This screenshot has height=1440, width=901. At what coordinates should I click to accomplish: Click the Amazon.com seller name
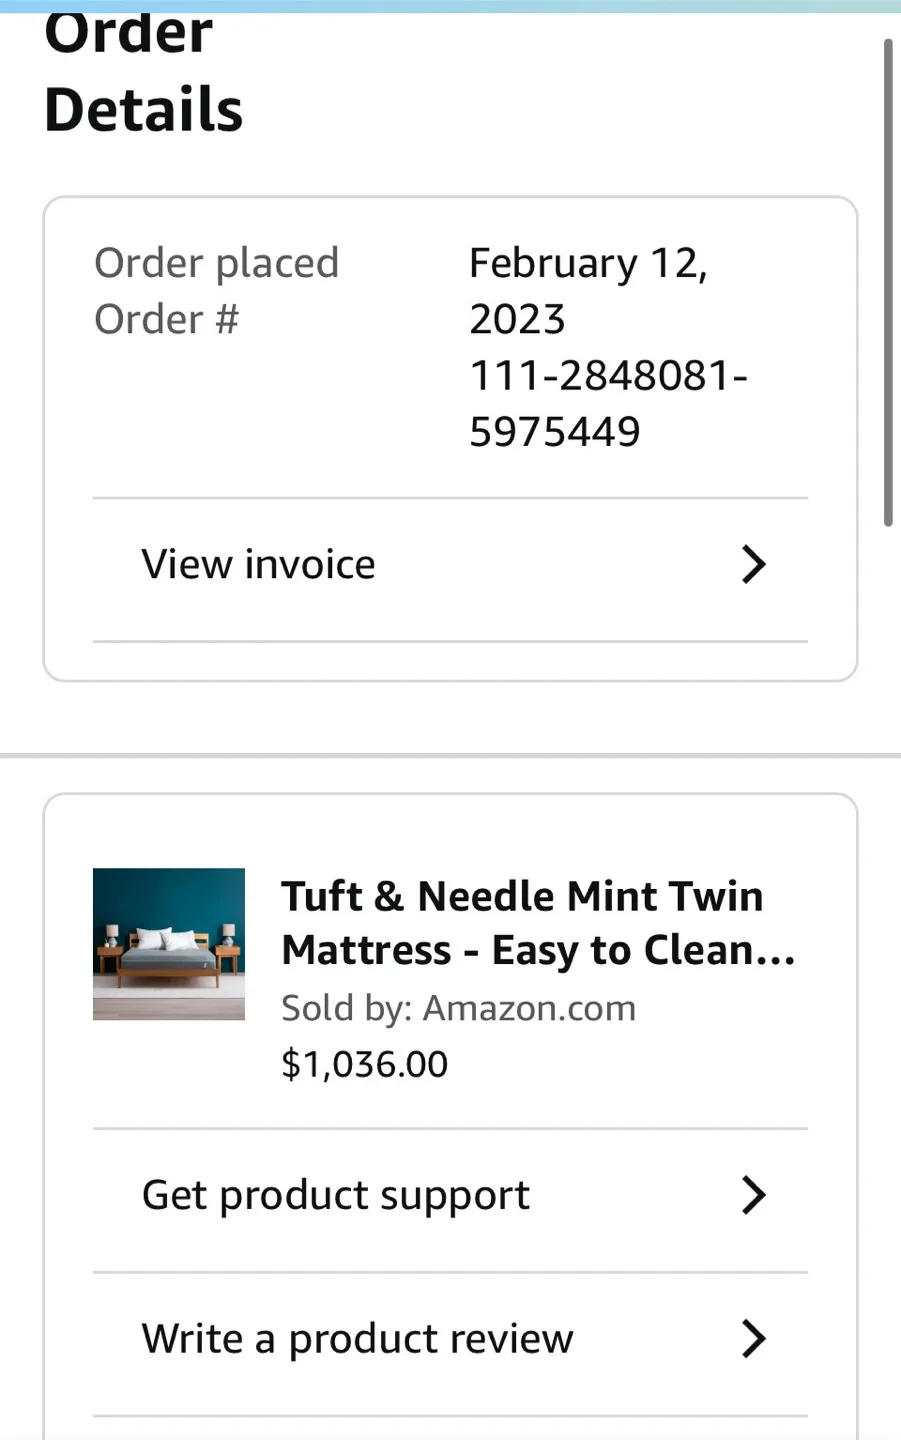pos(530,1008)
